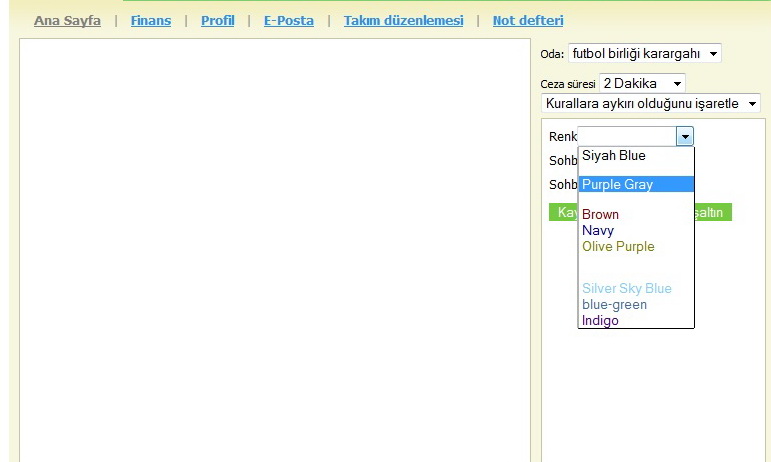Expand the Kurallara aykırı olduğunu işaretle dropdown

[650, 103]
